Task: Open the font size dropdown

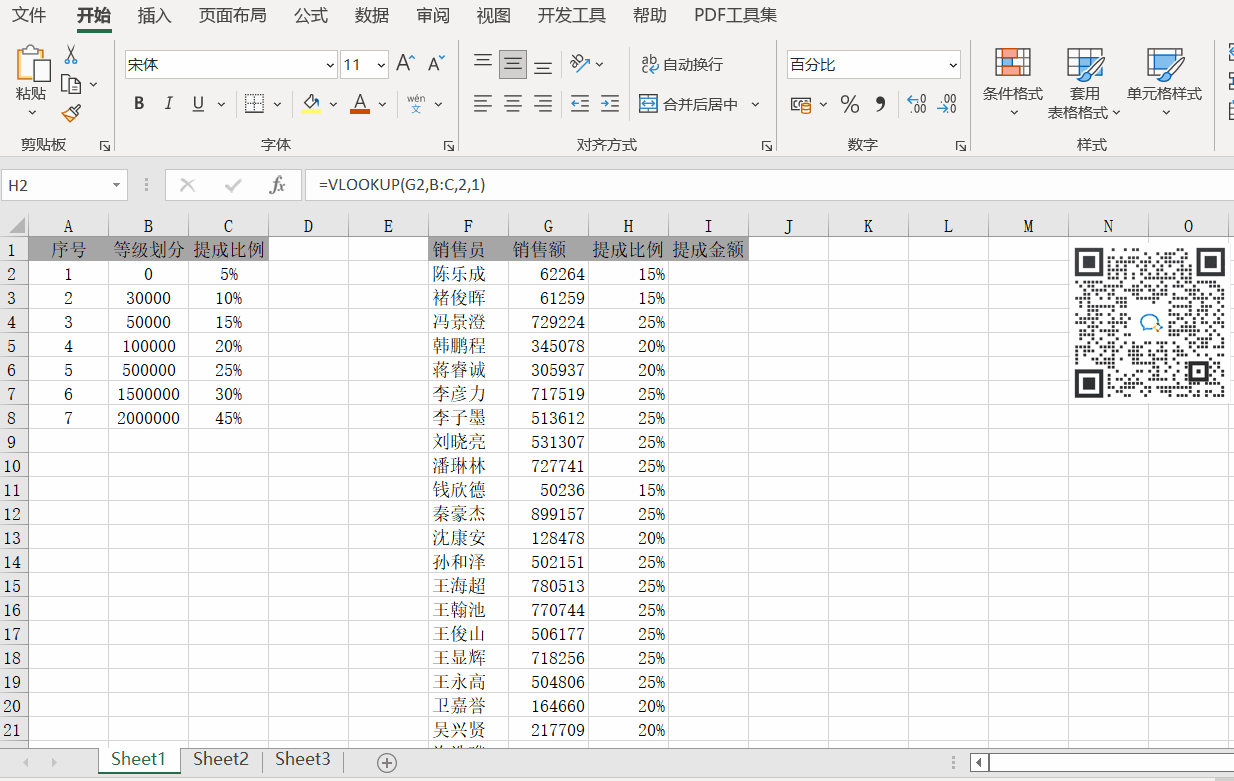Action: coord(381,65)
